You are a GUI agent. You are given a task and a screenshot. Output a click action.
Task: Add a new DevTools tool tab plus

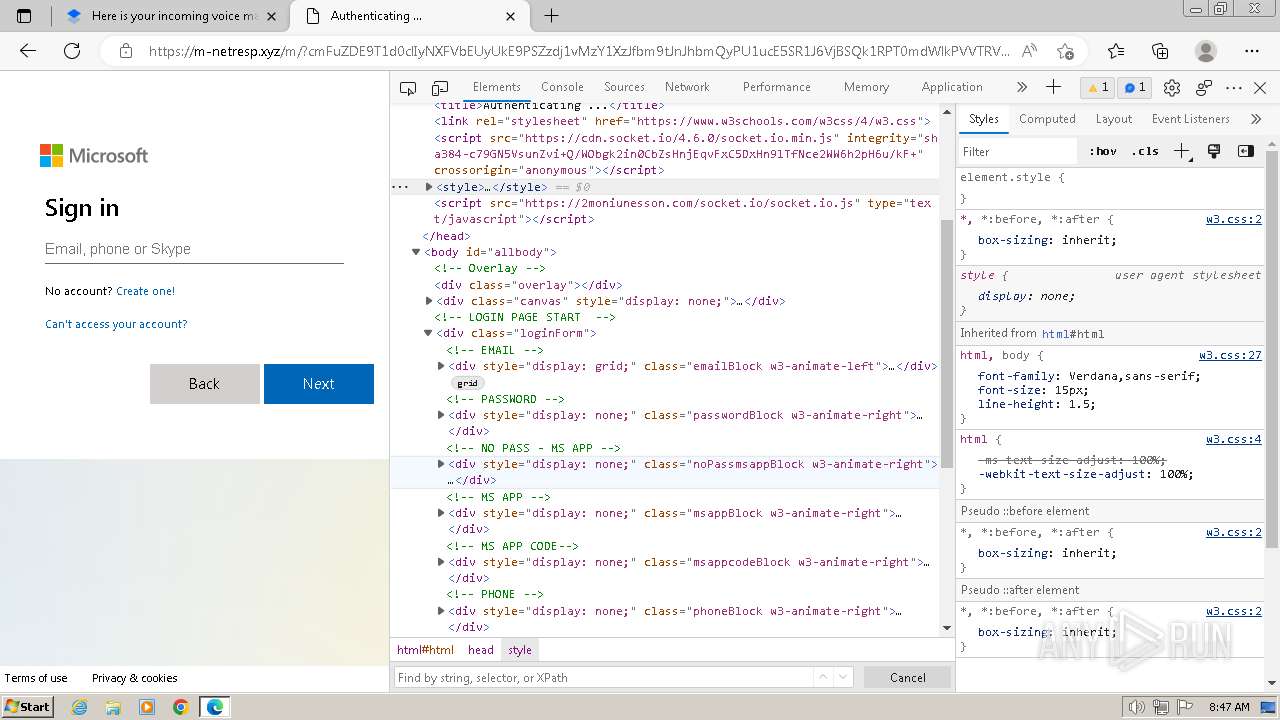tap(1053, 87)
